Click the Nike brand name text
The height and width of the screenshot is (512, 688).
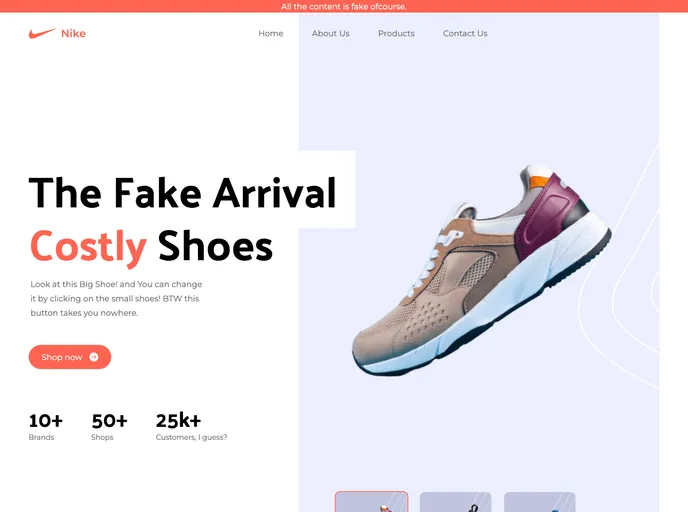[x=73, y=33]
